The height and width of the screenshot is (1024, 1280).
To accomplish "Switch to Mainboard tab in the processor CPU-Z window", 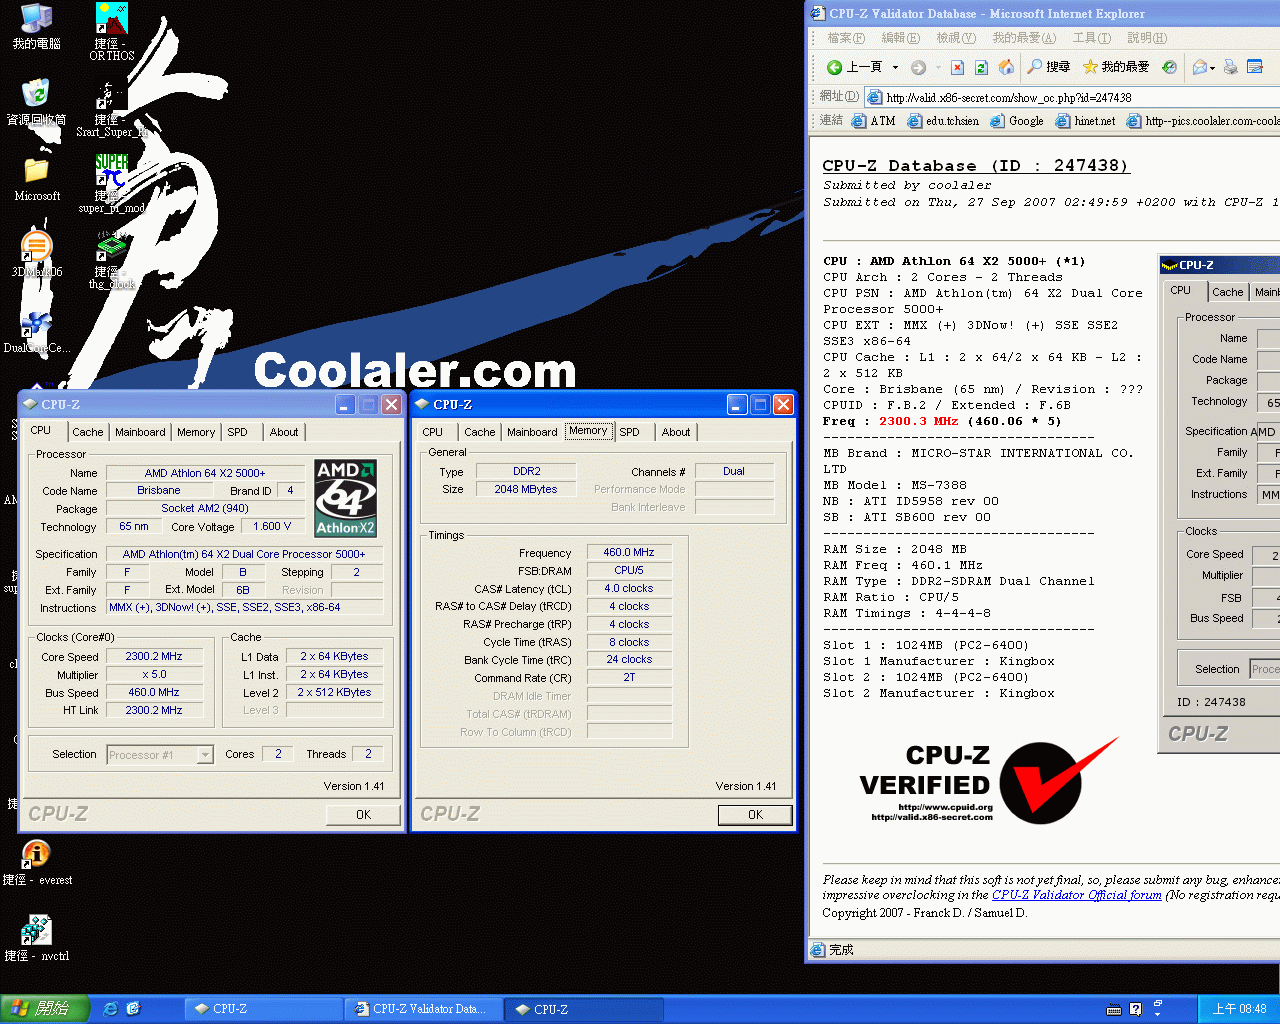I will [140, 432].
